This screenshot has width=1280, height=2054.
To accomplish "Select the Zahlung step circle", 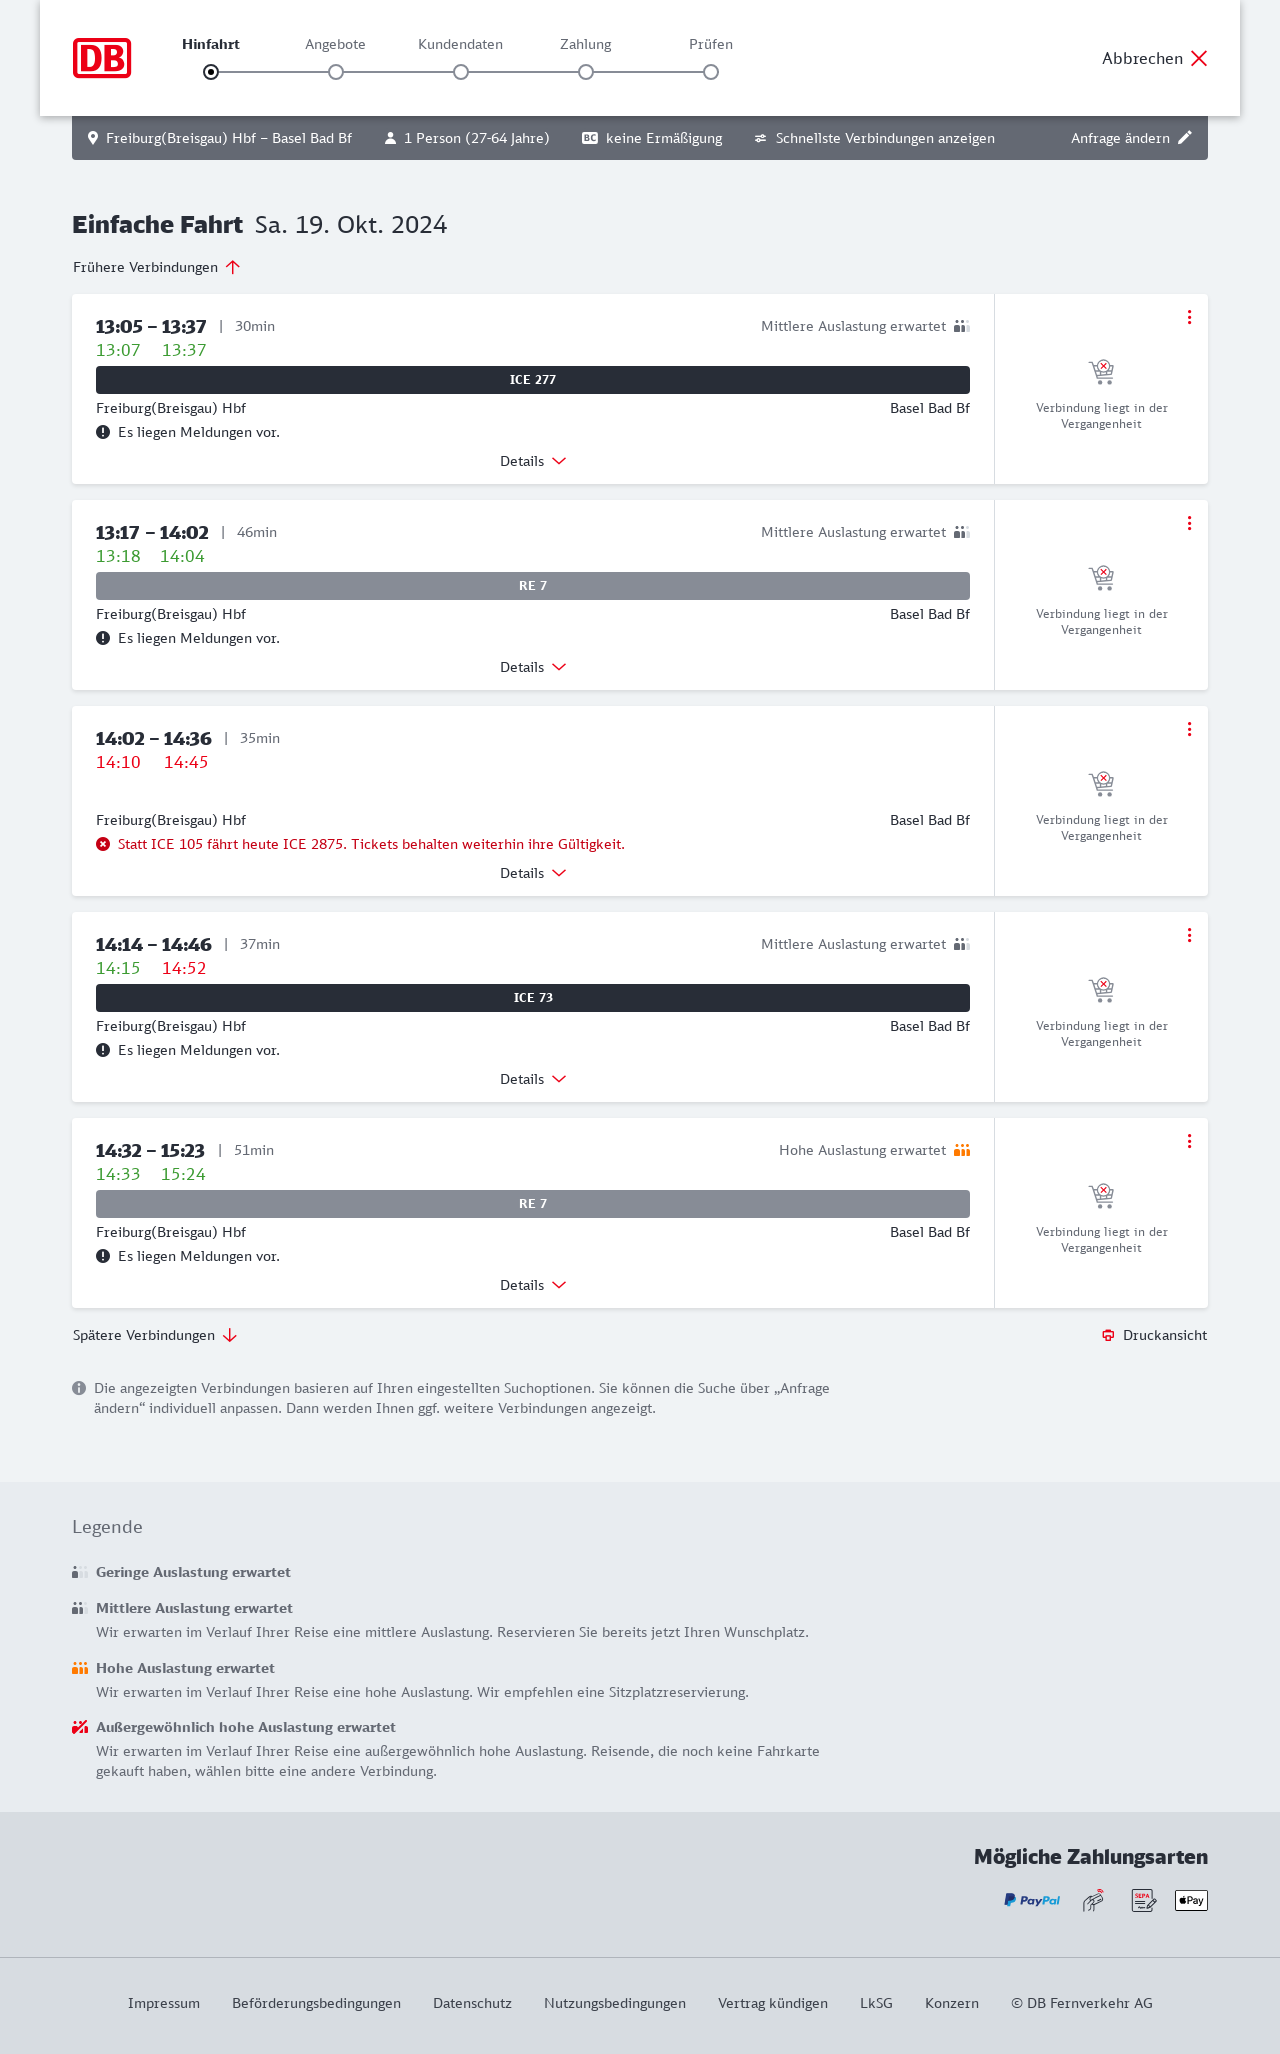I will pyautogui.click(x=586, y=72).
